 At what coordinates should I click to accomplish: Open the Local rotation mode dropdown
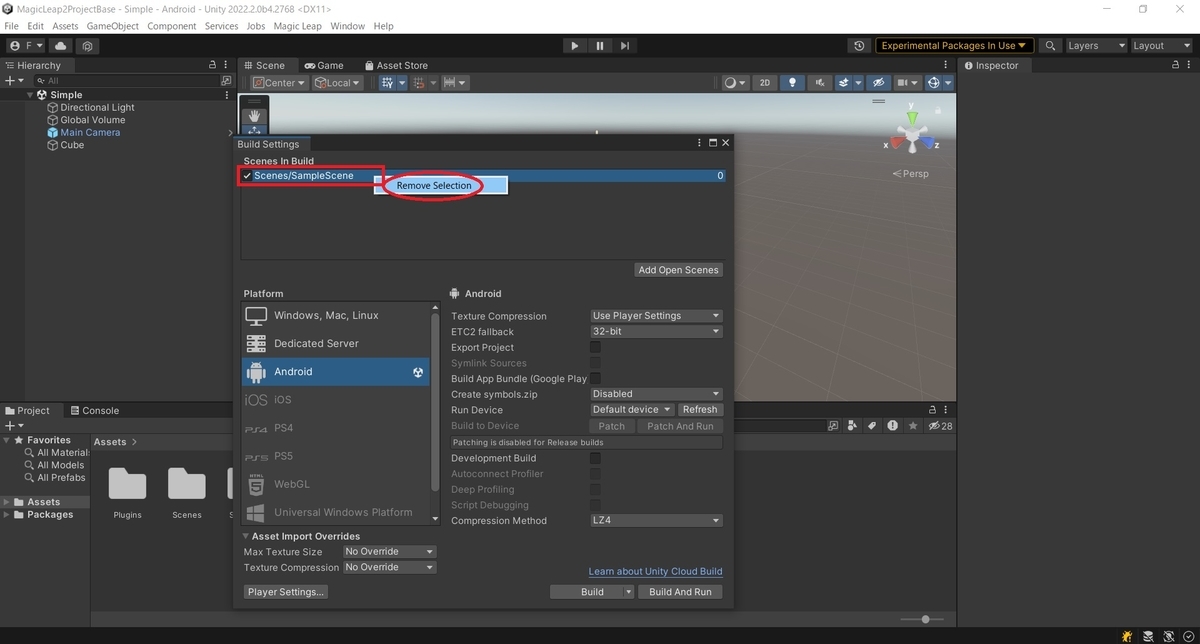click(x=337, y=83)
